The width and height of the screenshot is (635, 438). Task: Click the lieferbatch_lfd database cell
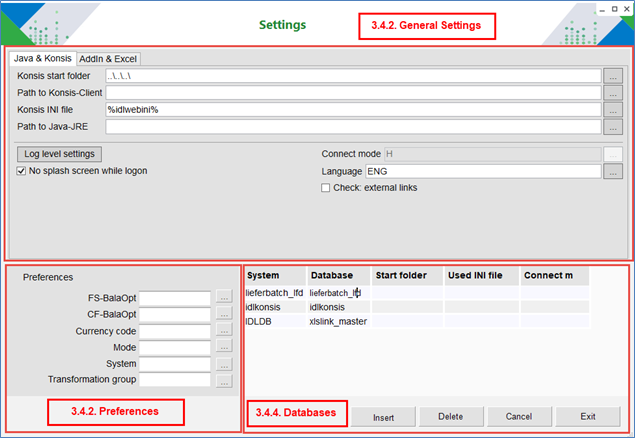tap(339, 293)
